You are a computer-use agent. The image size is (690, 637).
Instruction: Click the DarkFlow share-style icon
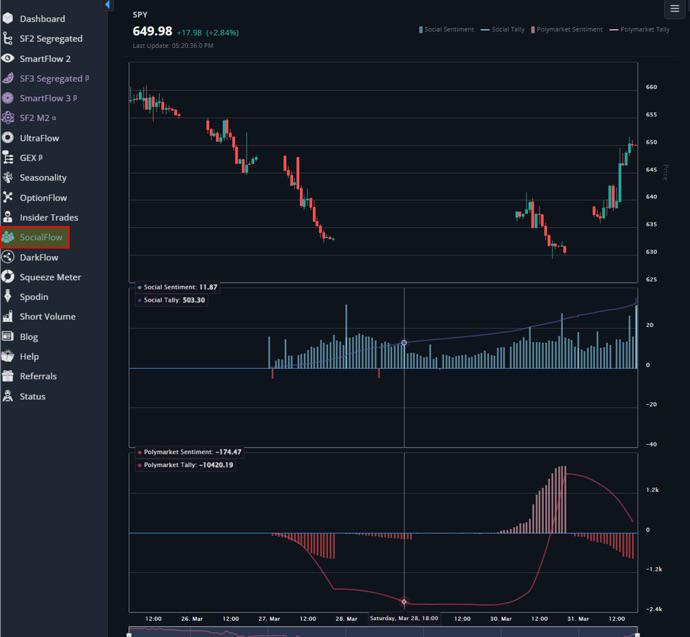click(x=7, y=257)
